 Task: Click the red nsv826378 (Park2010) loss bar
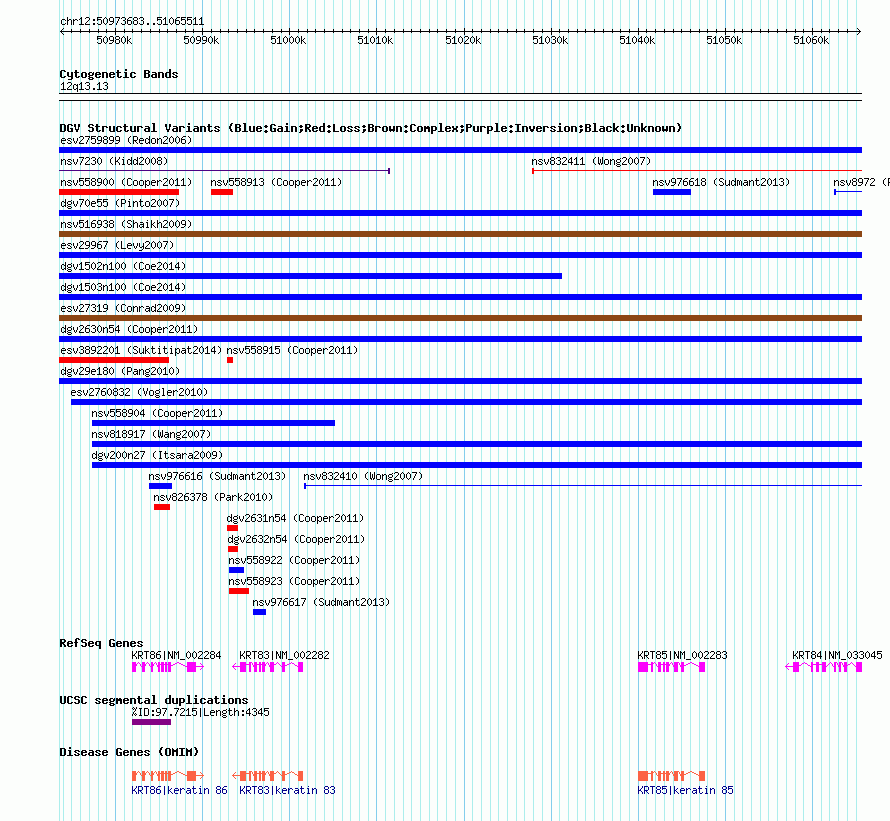click(x=162, y=507)
